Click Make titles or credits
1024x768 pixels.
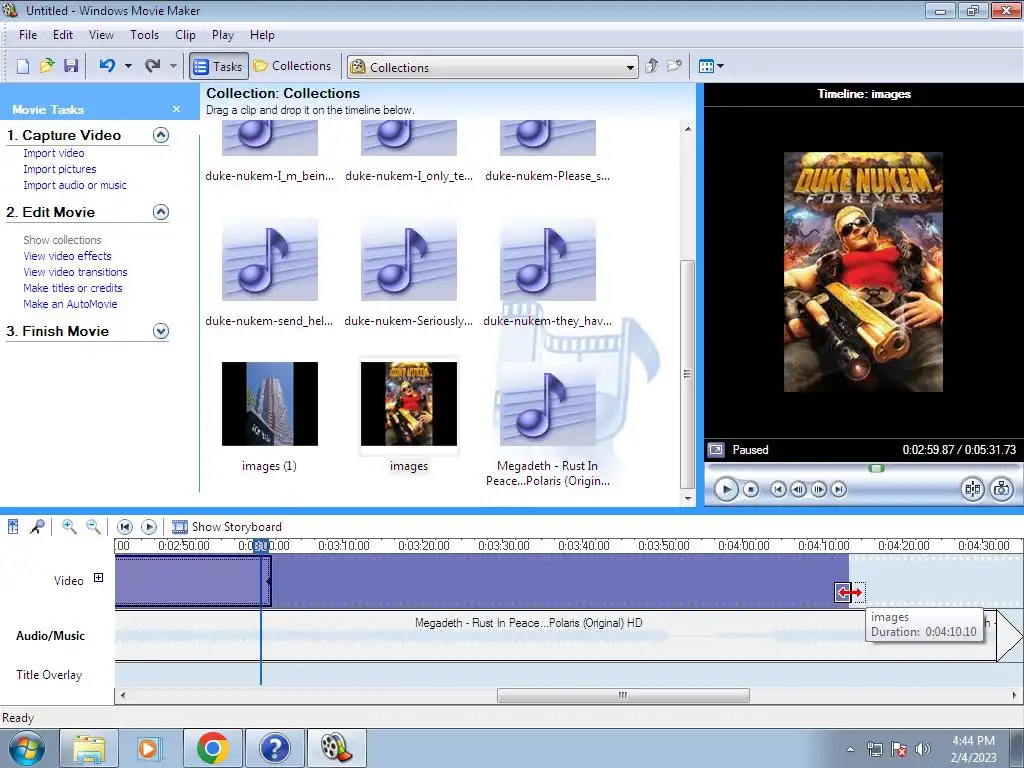tap(72, 288)
